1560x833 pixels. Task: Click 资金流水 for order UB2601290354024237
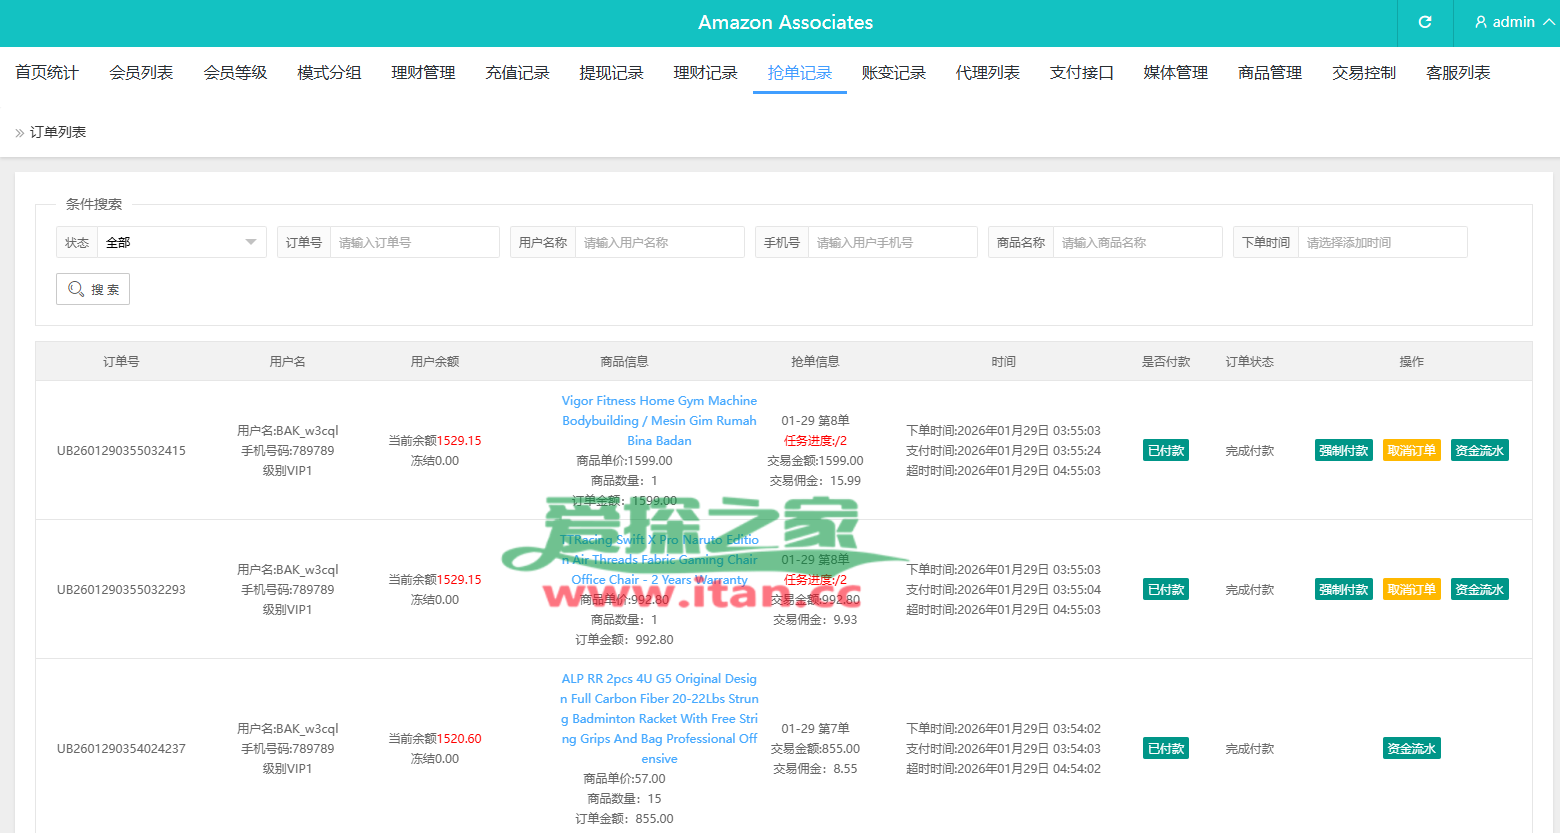coord(1411,748)
